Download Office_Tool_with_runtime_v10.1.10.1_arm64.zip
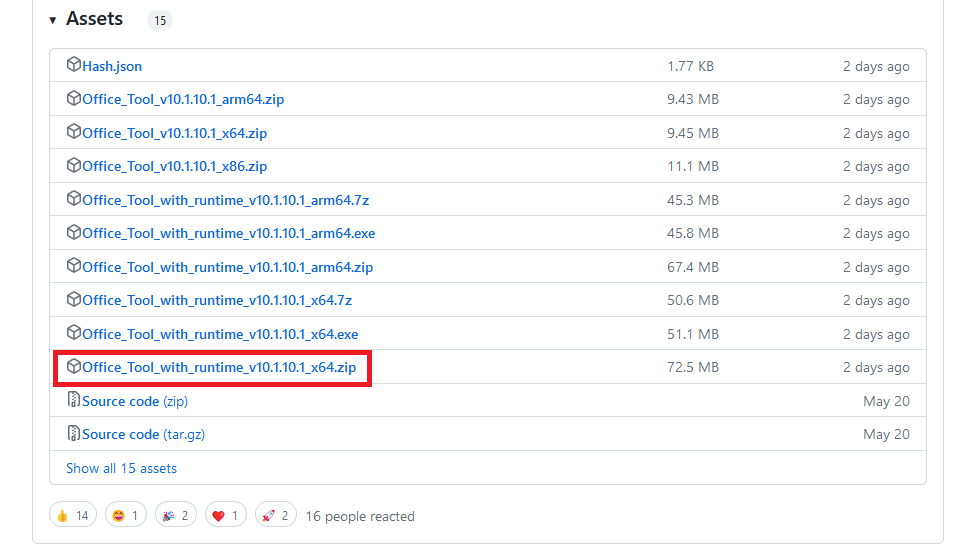 coord(227,268)
